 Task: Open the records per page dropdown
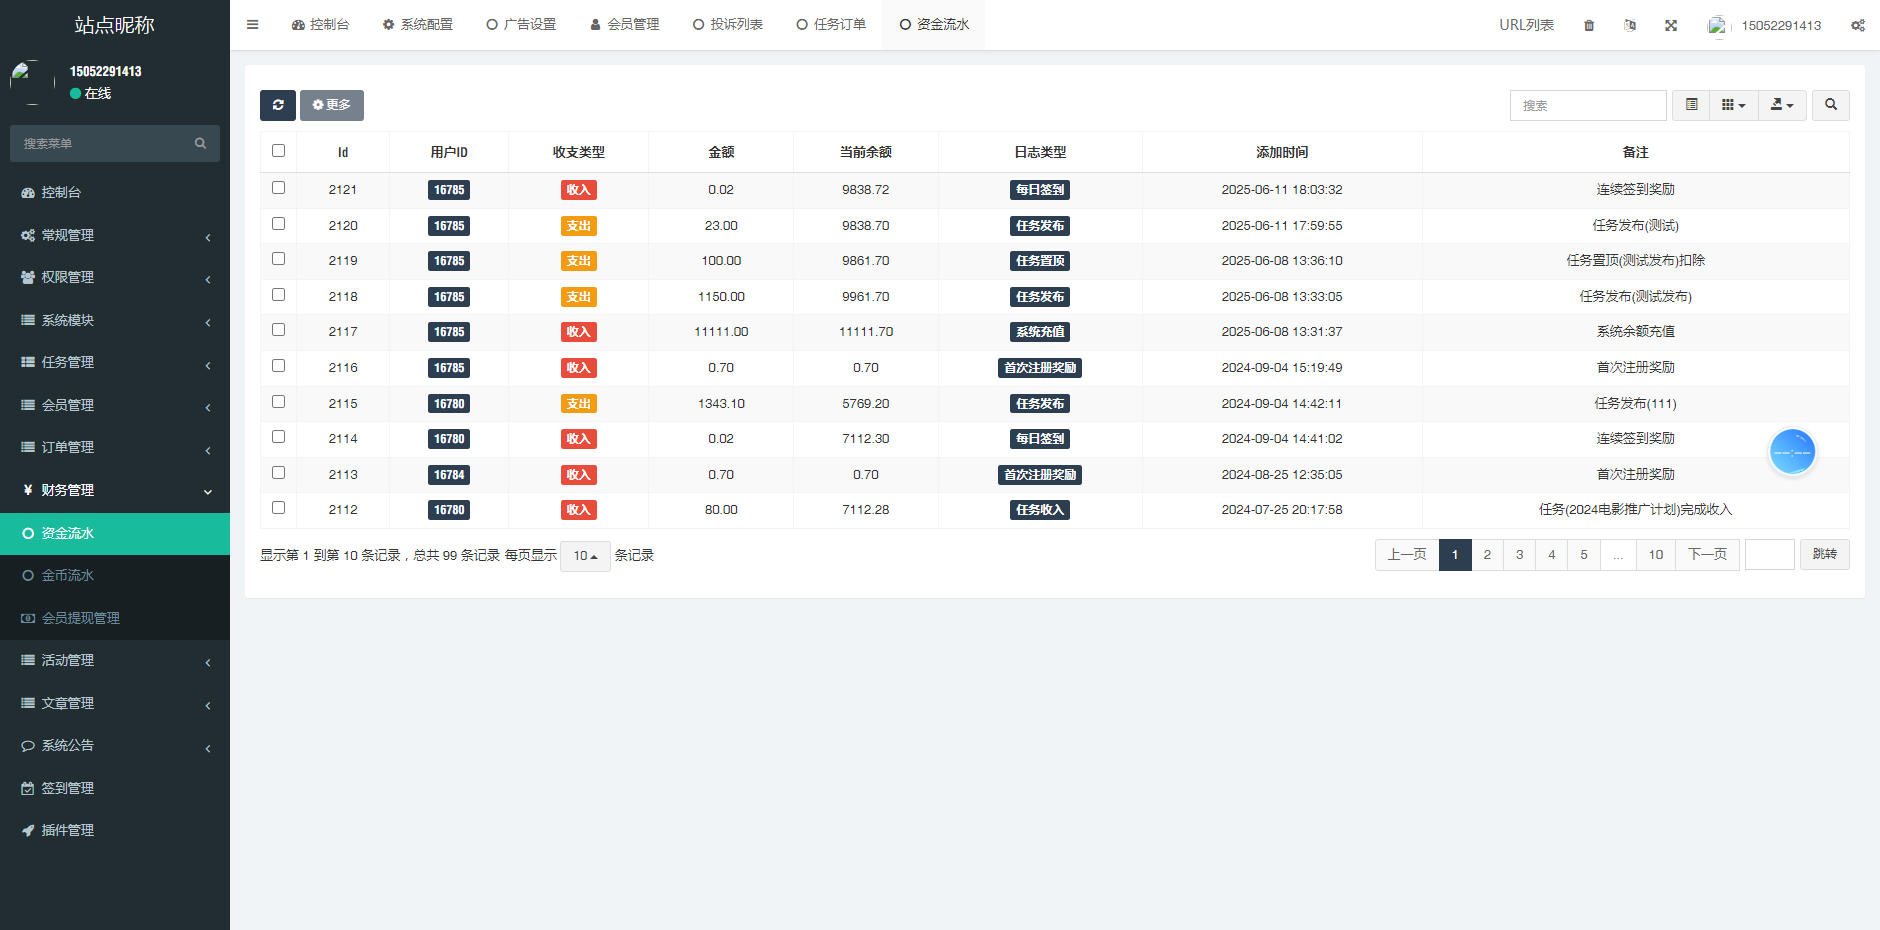[x=585, y=556]
